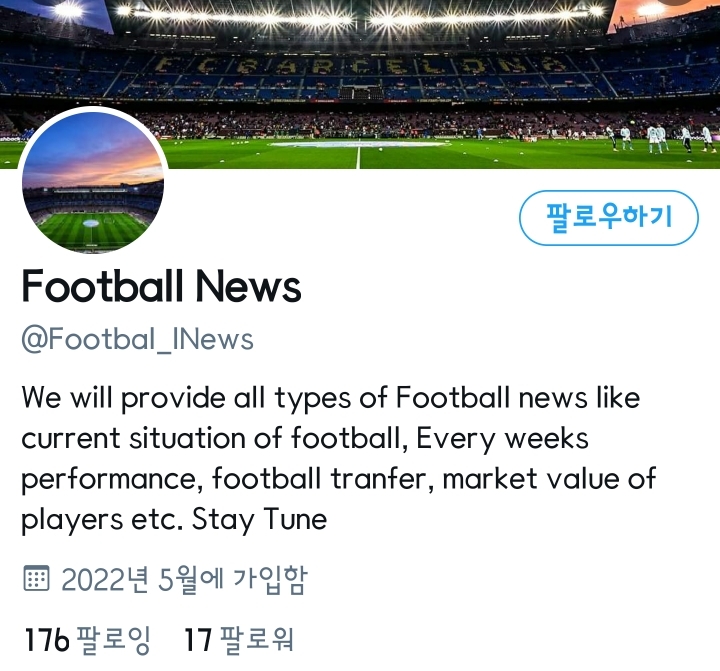Tap the Football News display name
Viewport: 720px width, 671px height.
[x=161, y=286]
